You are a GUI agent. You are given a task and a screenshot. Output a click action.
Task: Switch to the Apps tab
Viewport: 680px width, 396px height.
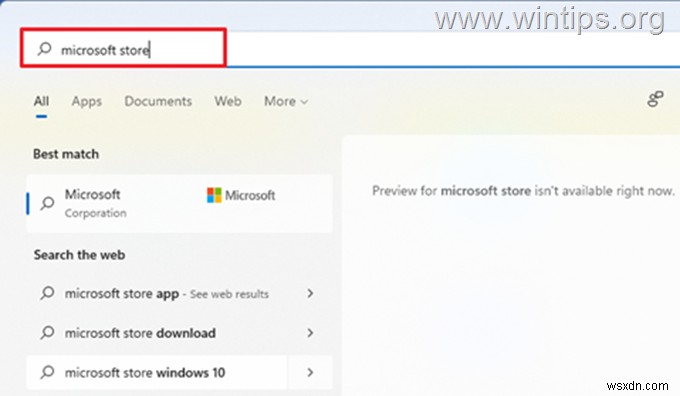coord(87,101)
